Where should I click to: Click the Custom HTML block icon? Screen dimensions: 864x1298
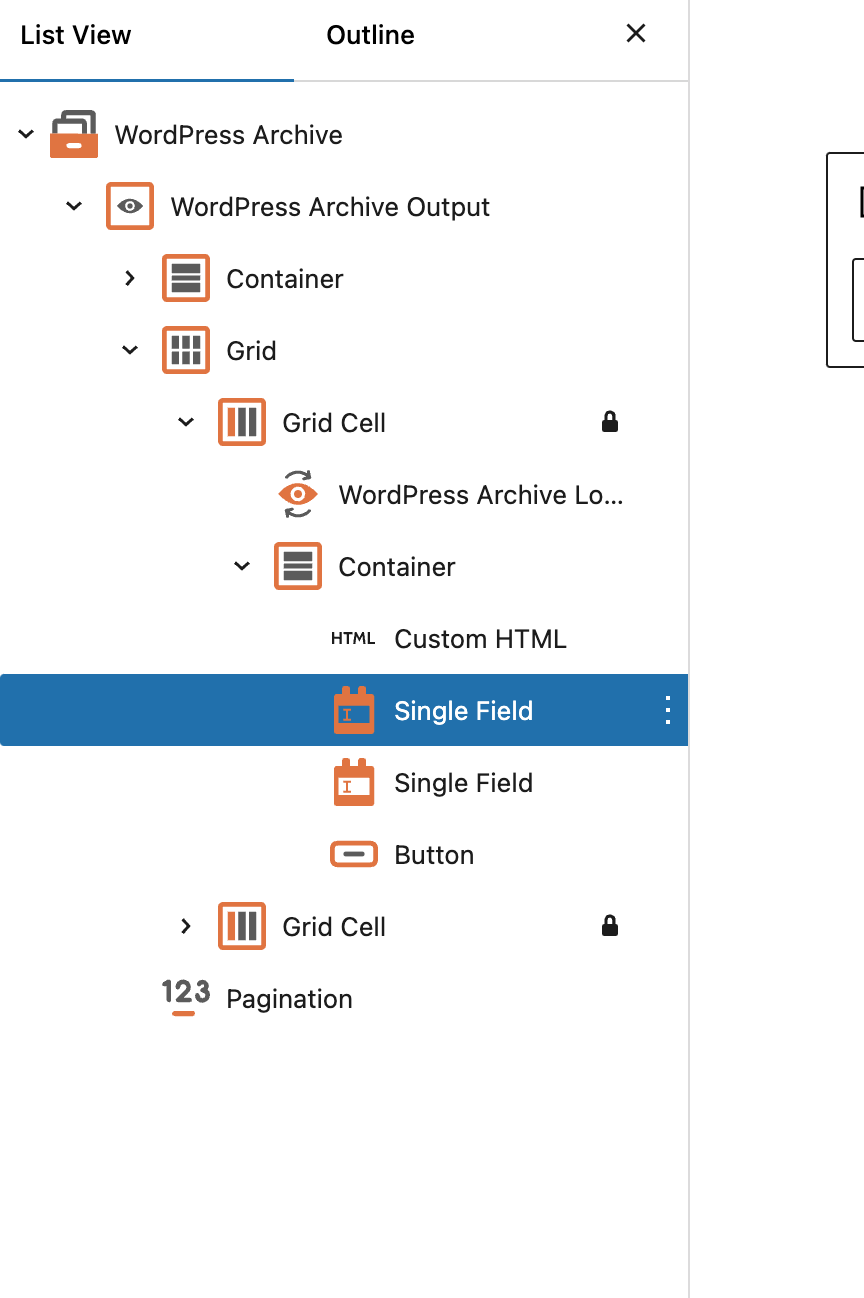pyautogui.click(x=353, y=639)
